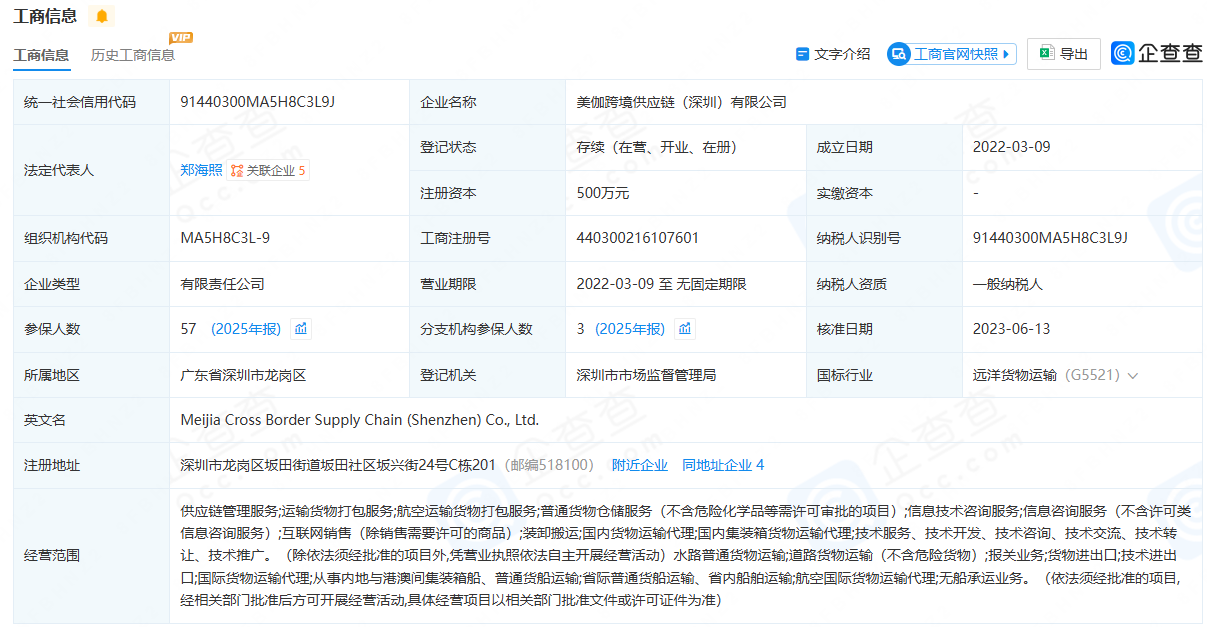Expand the arrow on 工商官网快照
The image size is (1207, 627).
click(1006, 54)
